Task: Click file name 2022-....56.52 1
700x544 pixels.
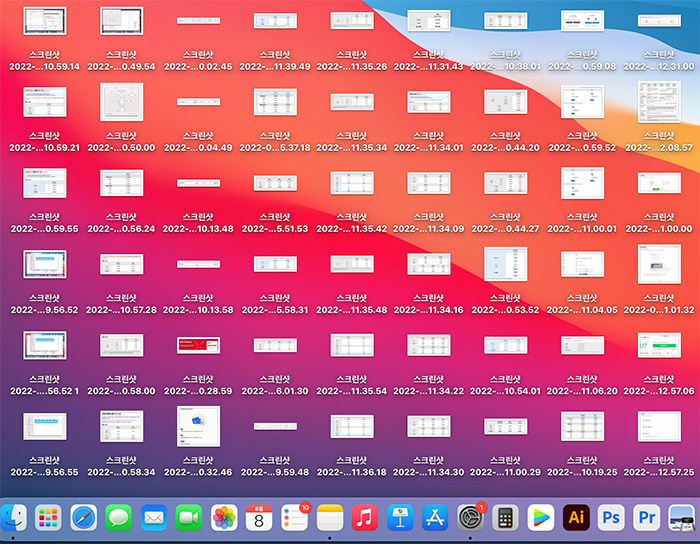Action: click(45, 391)
